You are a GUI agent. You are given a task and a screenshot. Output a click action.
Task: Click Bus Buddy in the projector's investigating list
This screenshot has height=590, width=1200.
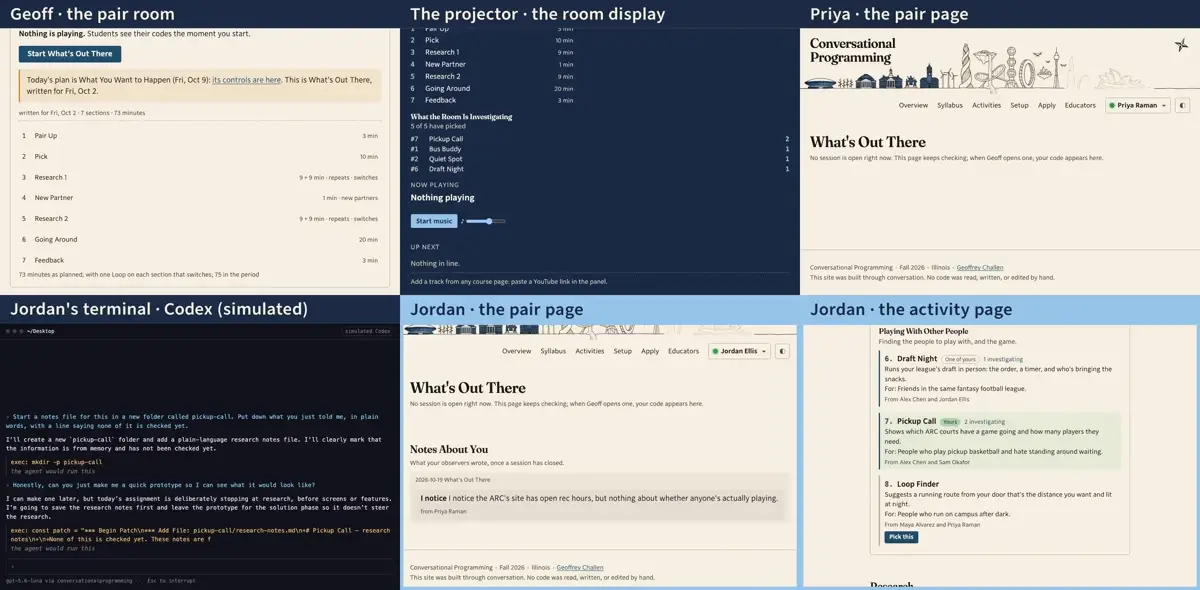click(x=445, y=149)
